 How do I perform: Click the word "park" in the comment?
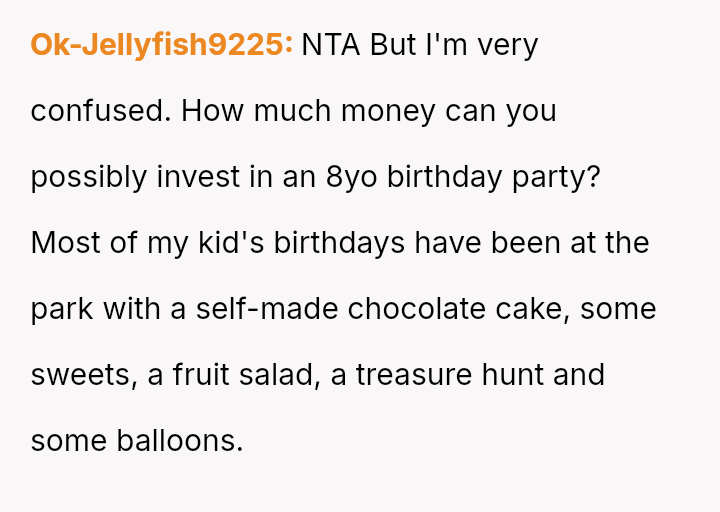tap(62, 309)
